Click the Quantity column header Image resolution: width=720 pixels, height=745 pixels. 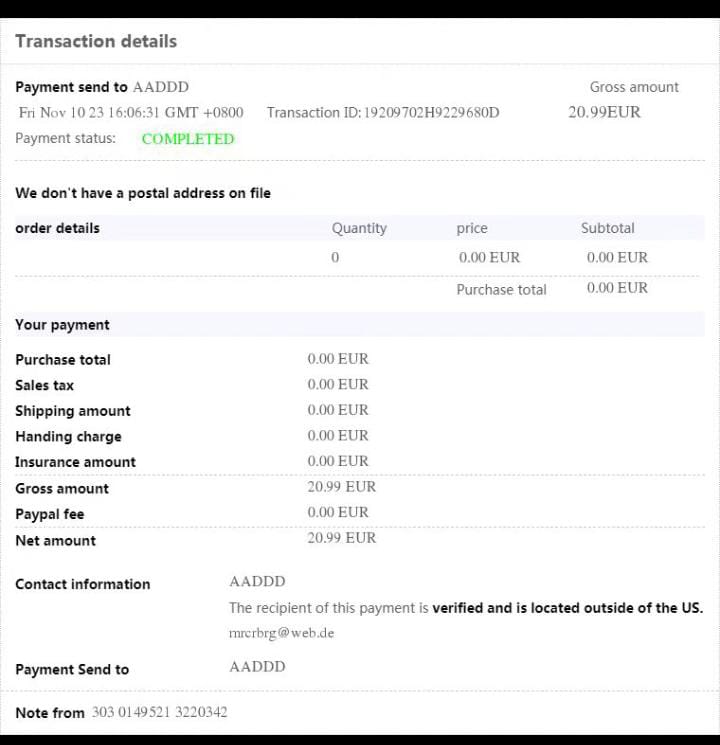(359, 228)
